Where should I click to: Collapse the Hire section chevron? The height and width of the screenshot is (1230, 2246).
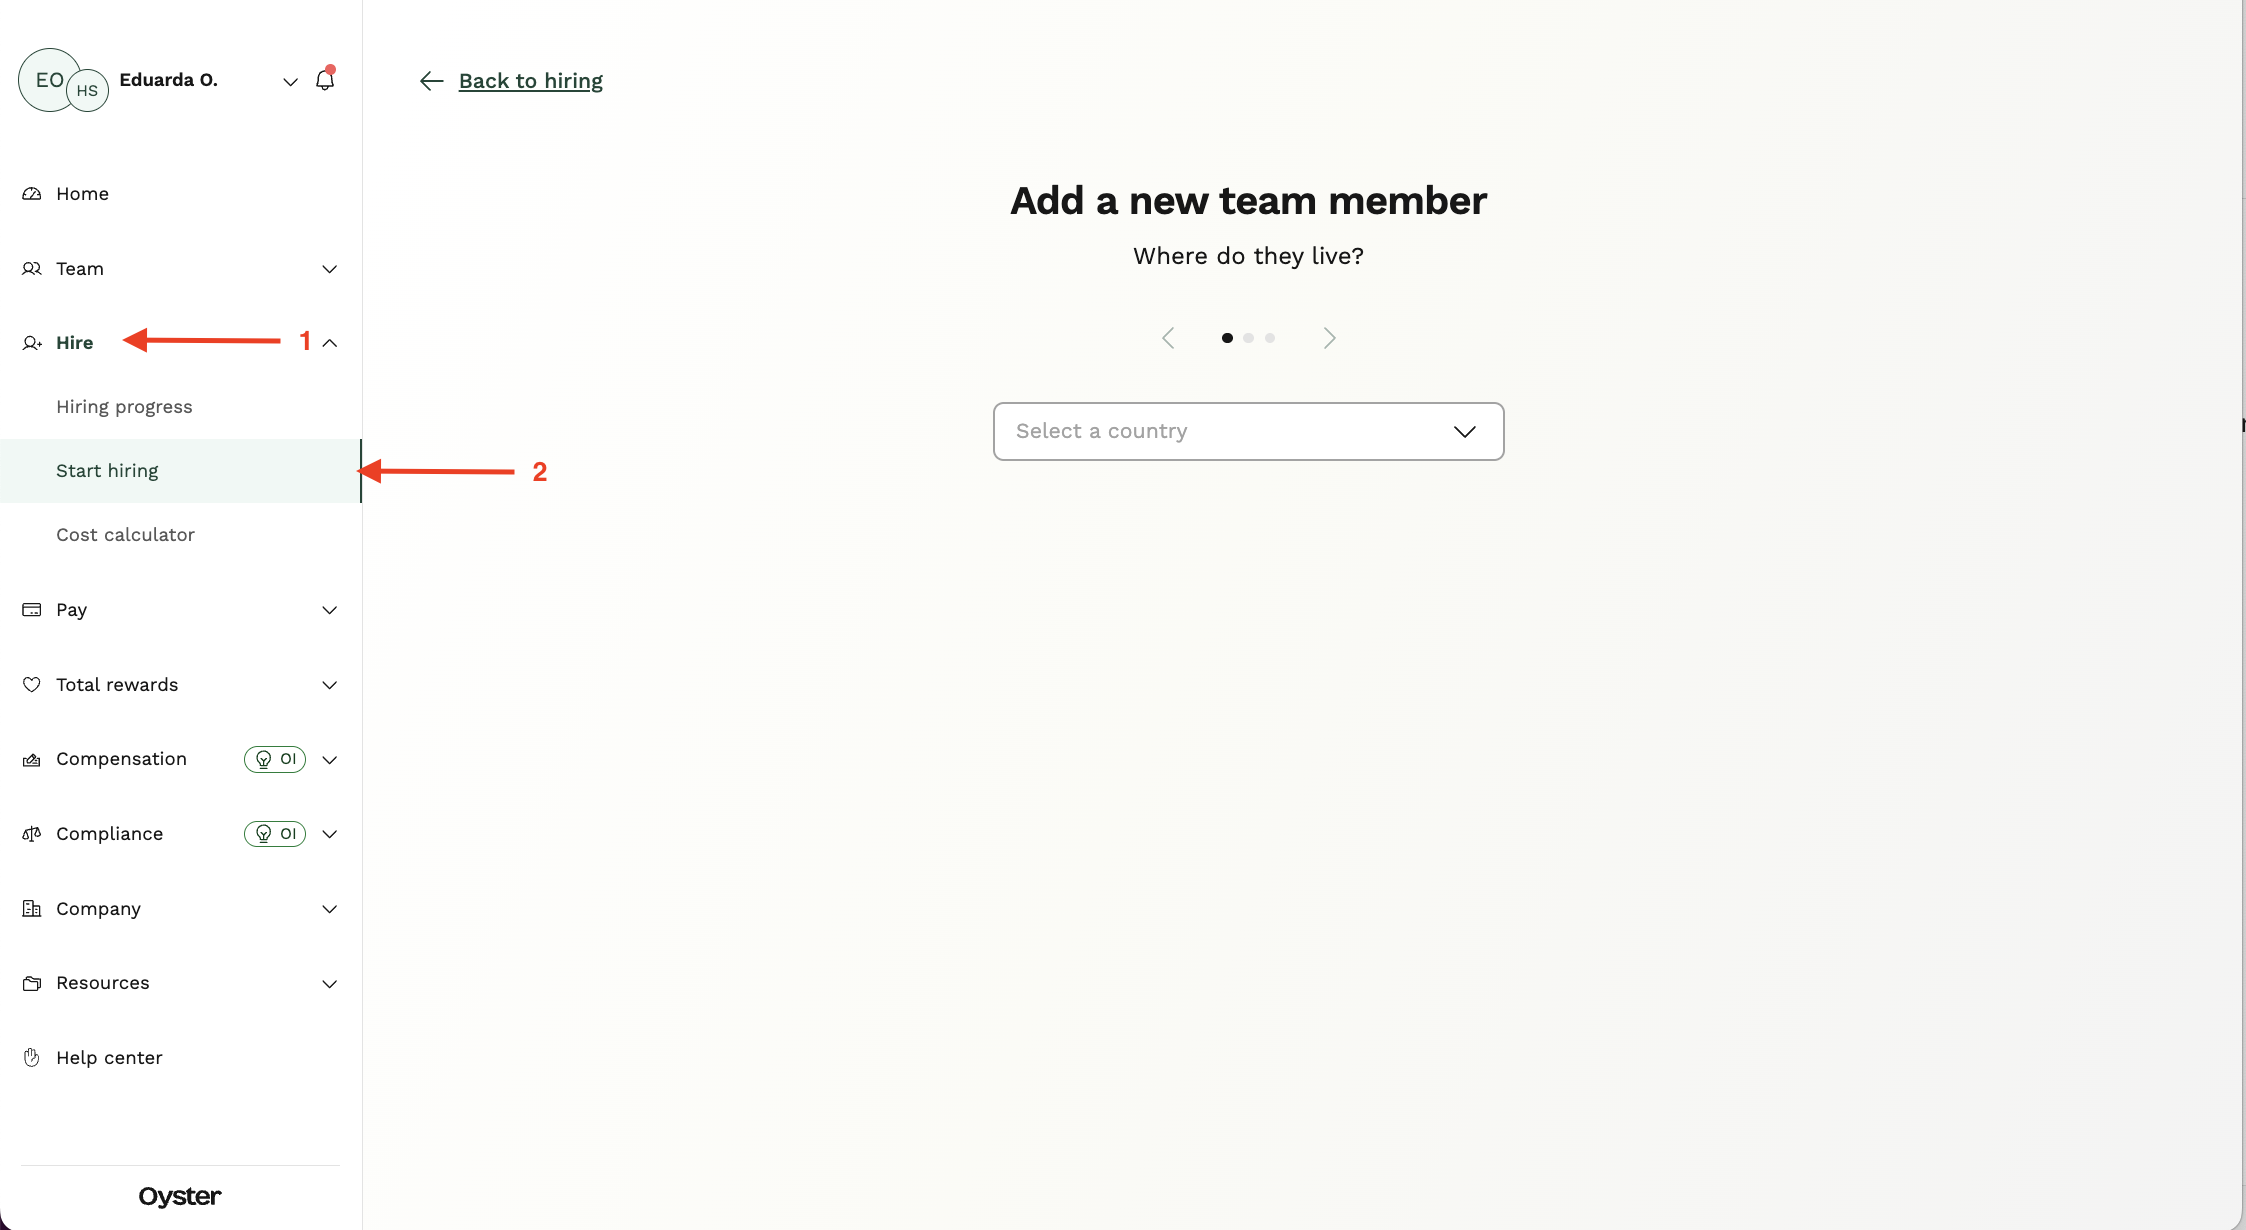pyautogui.click(x=331, y=342)
